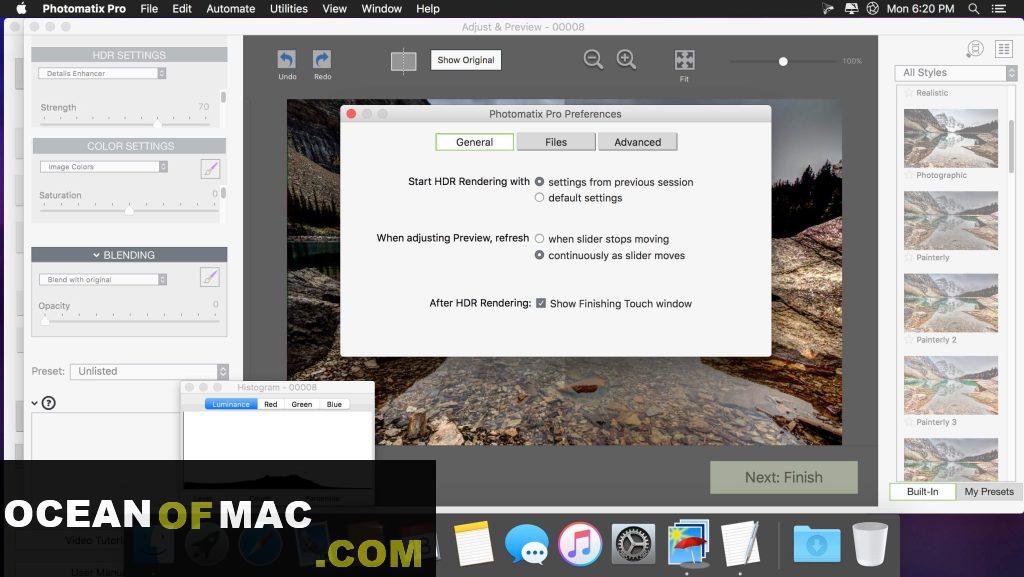Click the Undo arrow icon
Screen dimensions: 1024x577
(x=286, y=59)
